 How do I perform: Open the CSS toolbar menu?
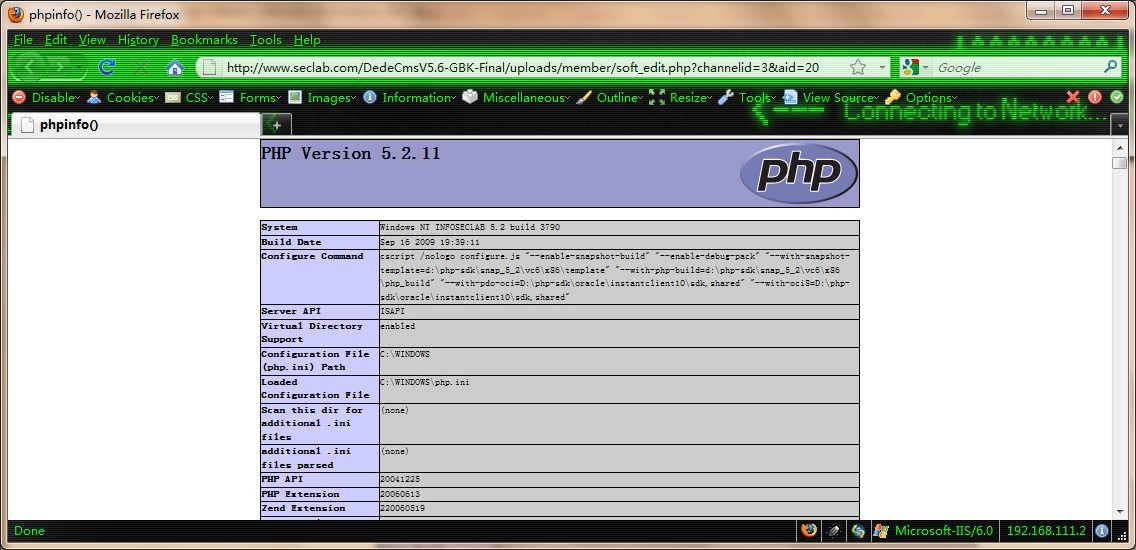coord(188,97)
